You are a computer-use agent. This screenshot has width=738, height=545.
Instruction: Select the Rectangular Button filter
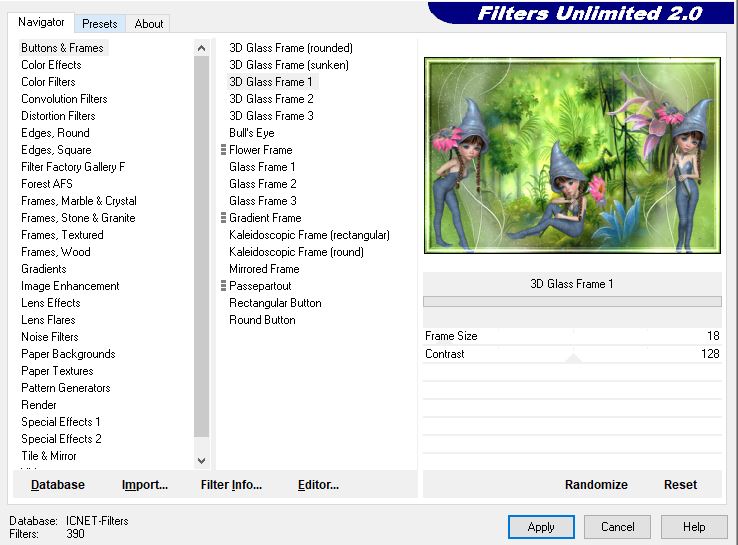275,303
